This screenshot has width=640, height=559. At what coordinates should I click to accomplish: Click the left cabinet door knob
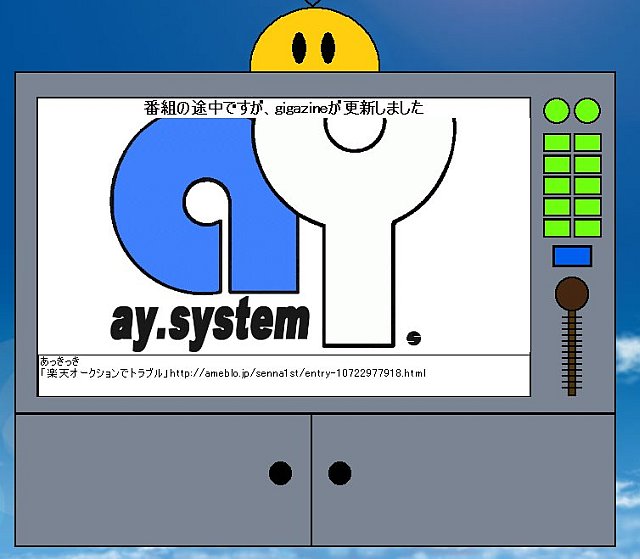click(280, 473)
